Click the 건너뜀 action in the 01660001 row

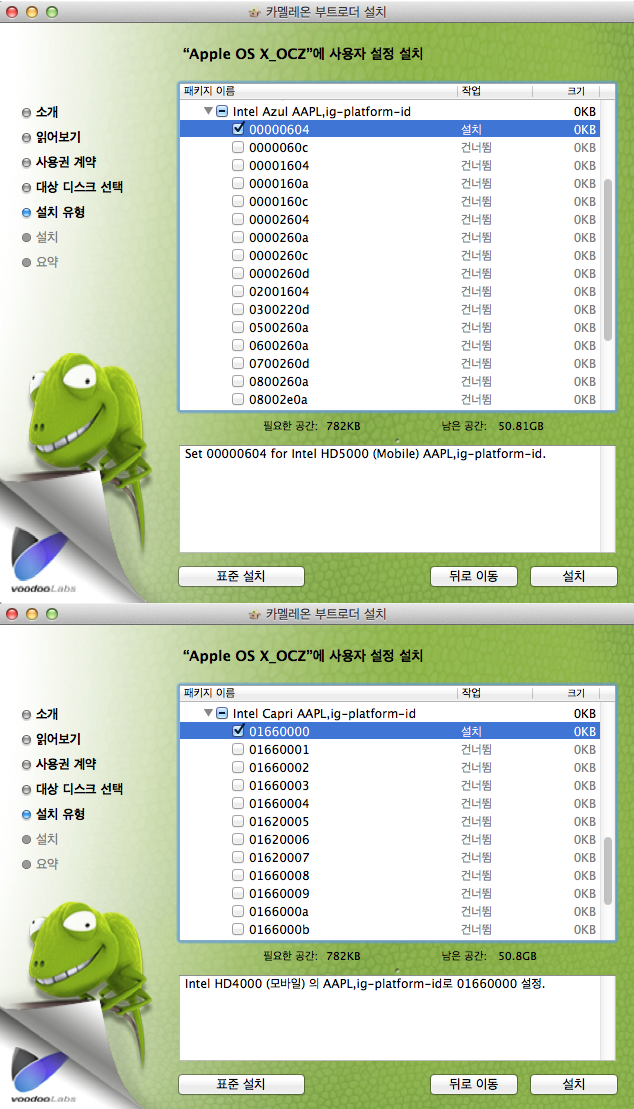[477, 750]
